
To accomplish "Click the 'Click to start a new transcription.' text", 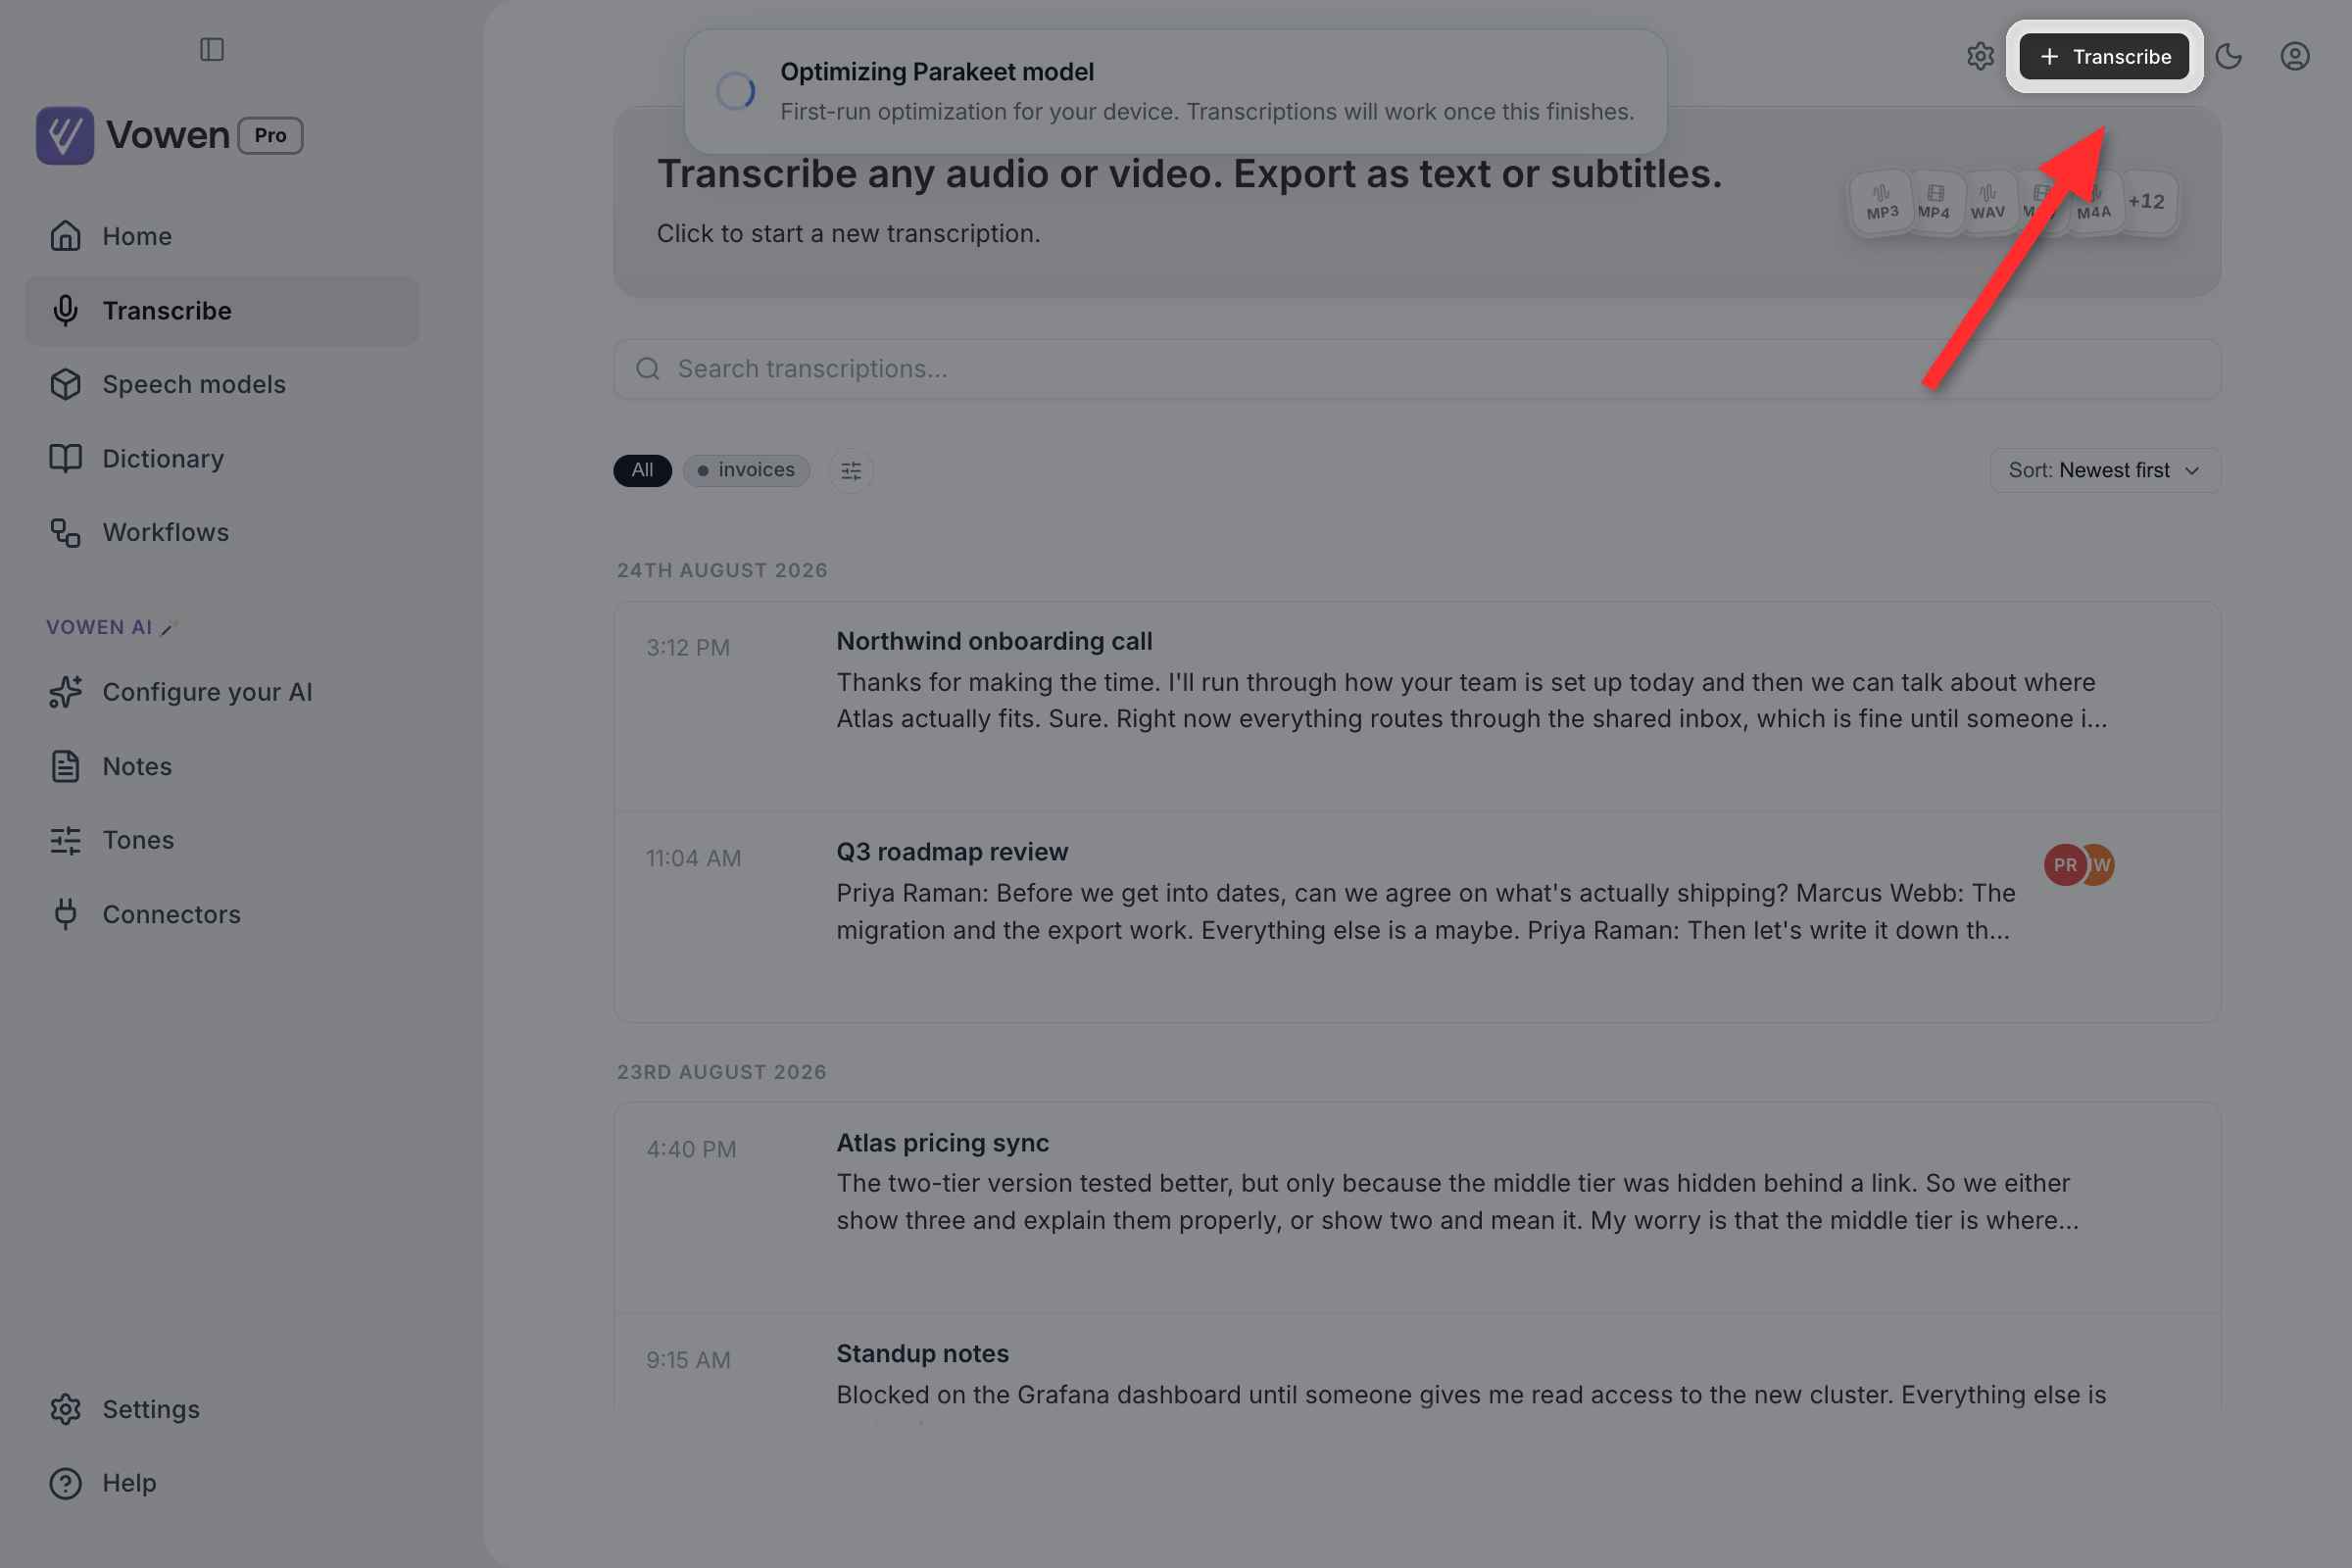I will point(848,234).
